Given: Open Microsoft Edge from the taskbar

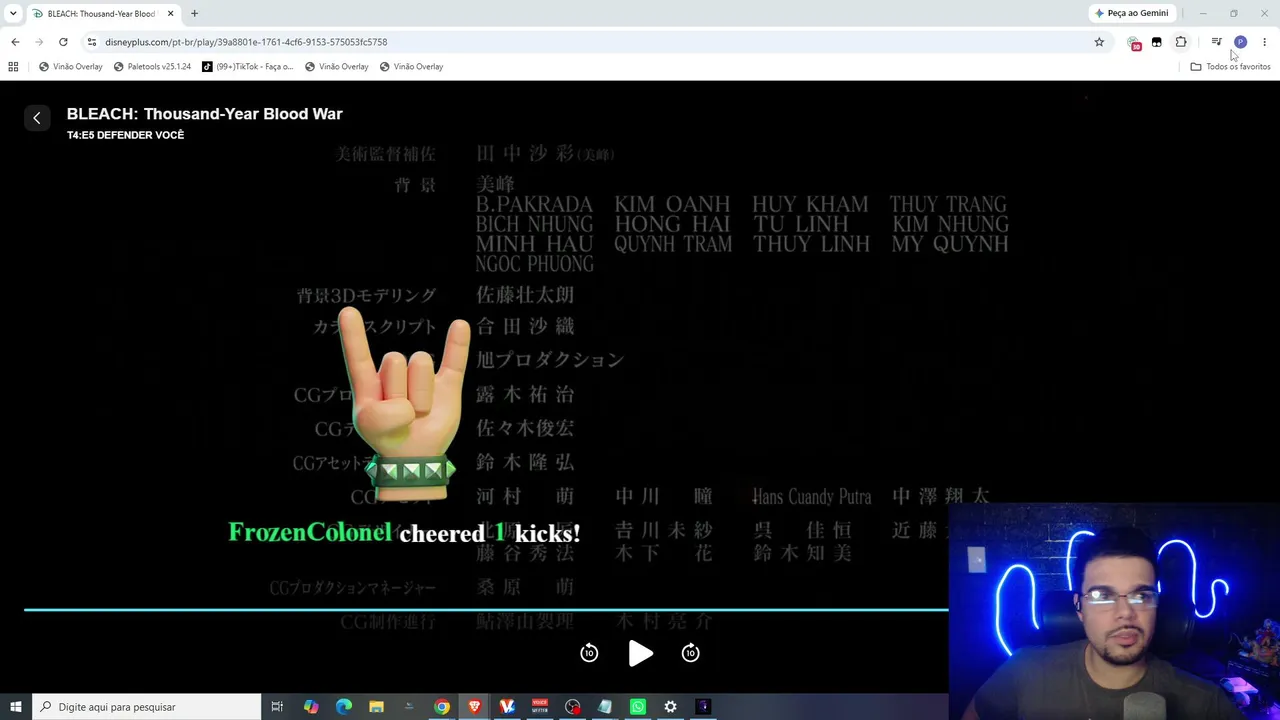Looking at the screenshot, I should pyautogui.click(x=344, y=707).
